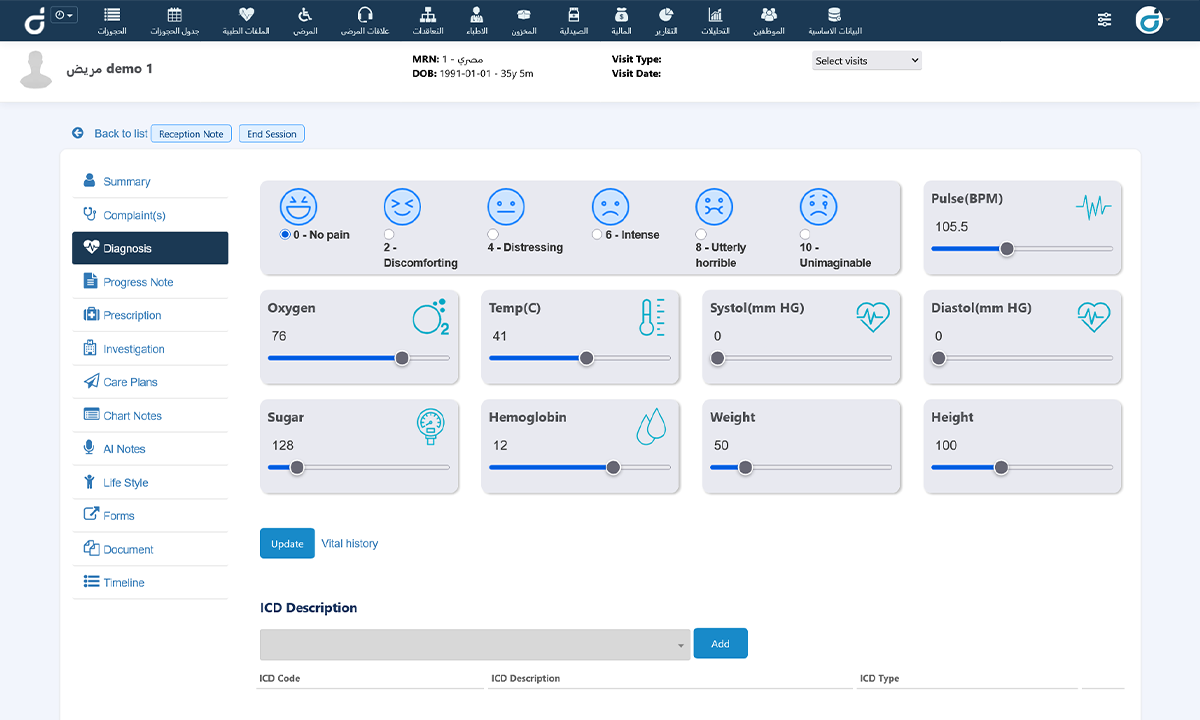
Task: Select the 6 - Intense pain radio button
Action: [597, 235]
